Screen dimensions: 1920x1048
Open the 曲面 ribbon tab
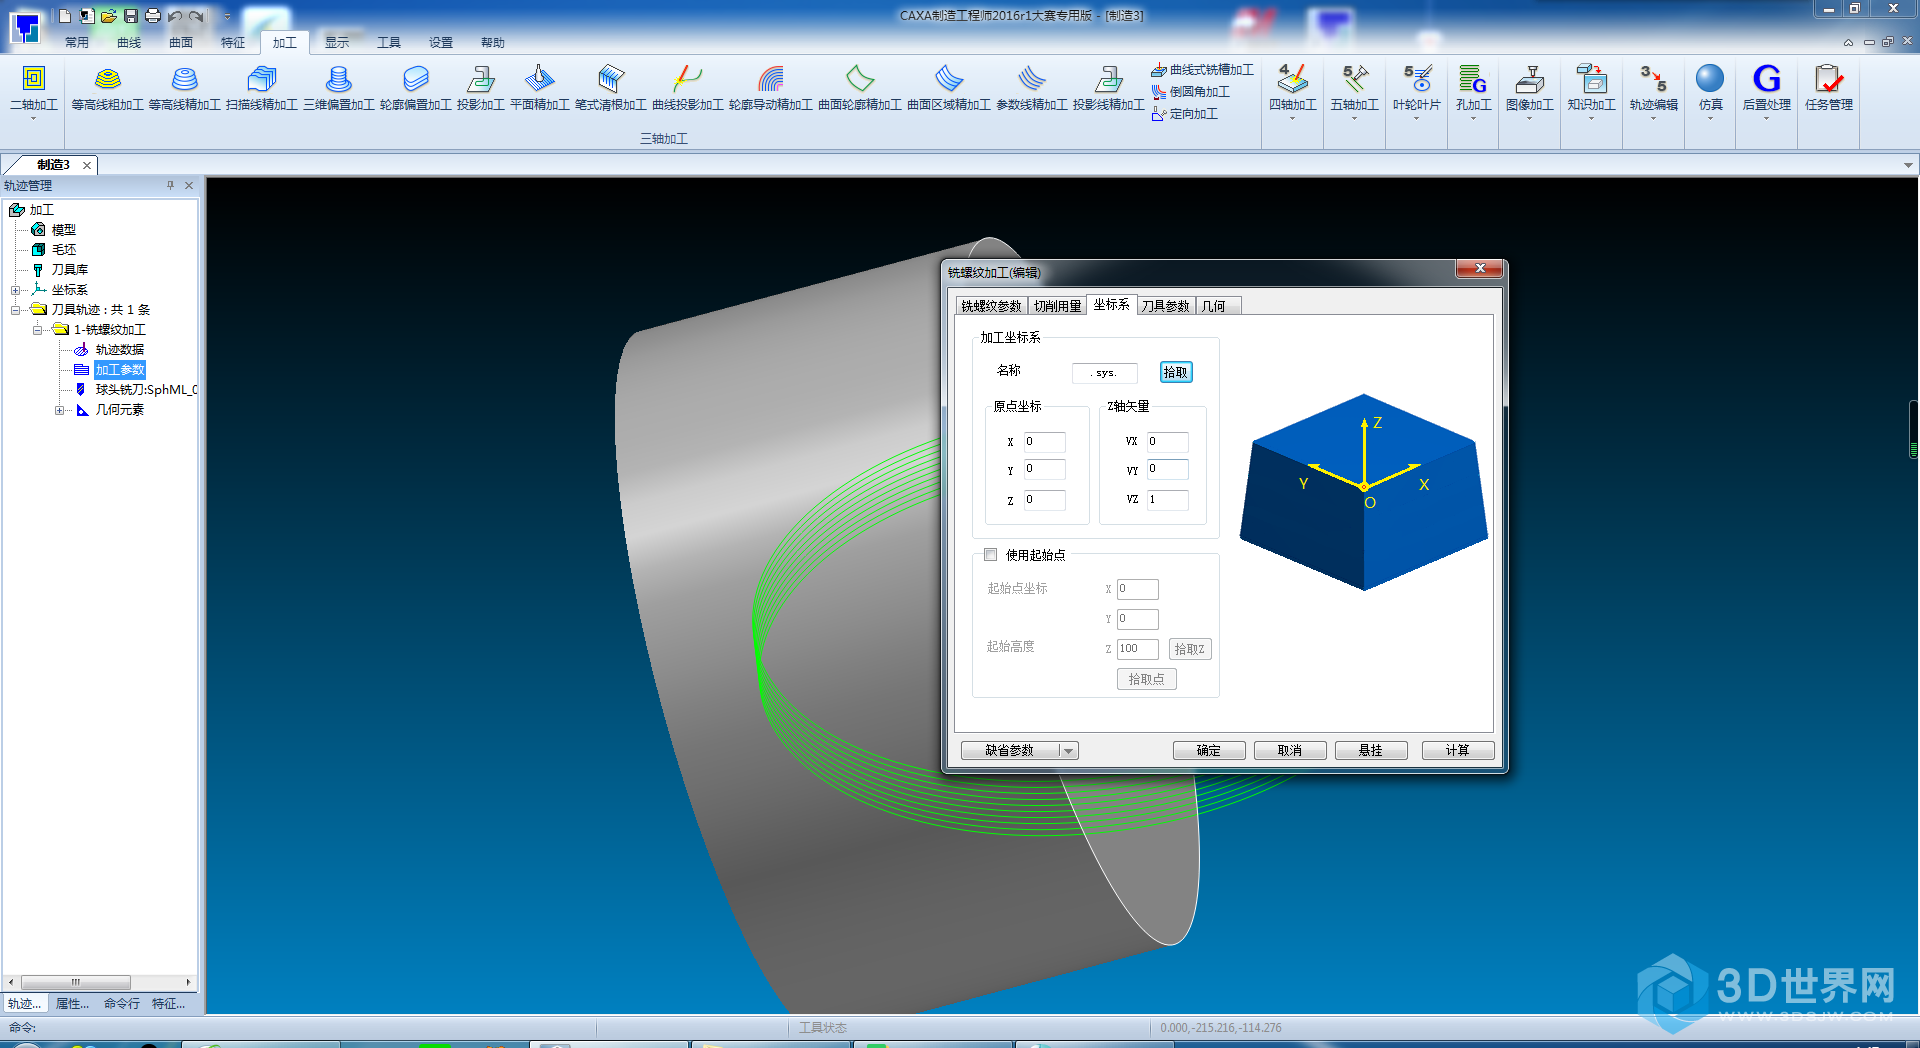(x=181, y=43)
